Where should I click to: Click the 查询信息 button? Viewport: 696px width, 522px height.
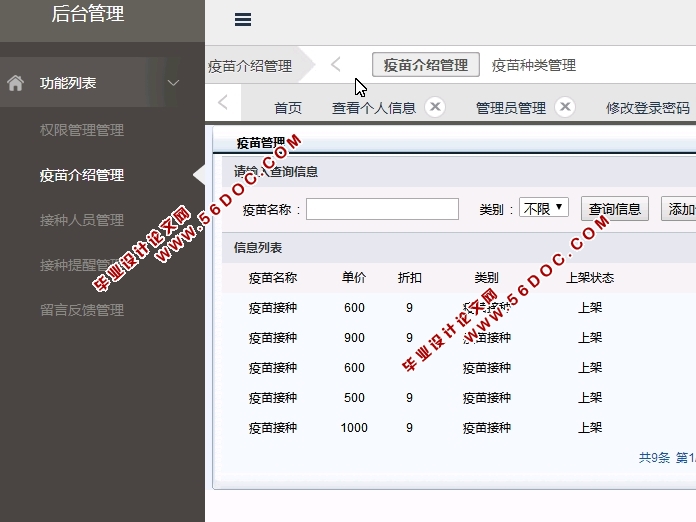pyautogui.click(x=614, y=209)
